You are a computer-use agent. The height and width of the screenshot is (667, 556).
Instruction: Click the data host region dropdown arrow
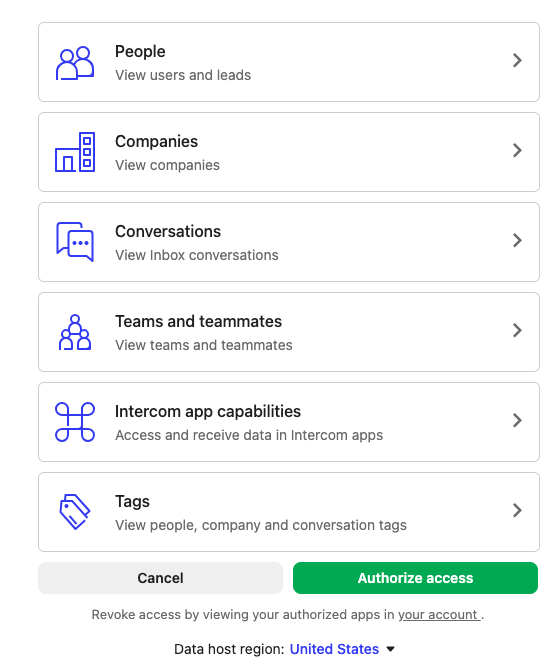click(391, 650)
